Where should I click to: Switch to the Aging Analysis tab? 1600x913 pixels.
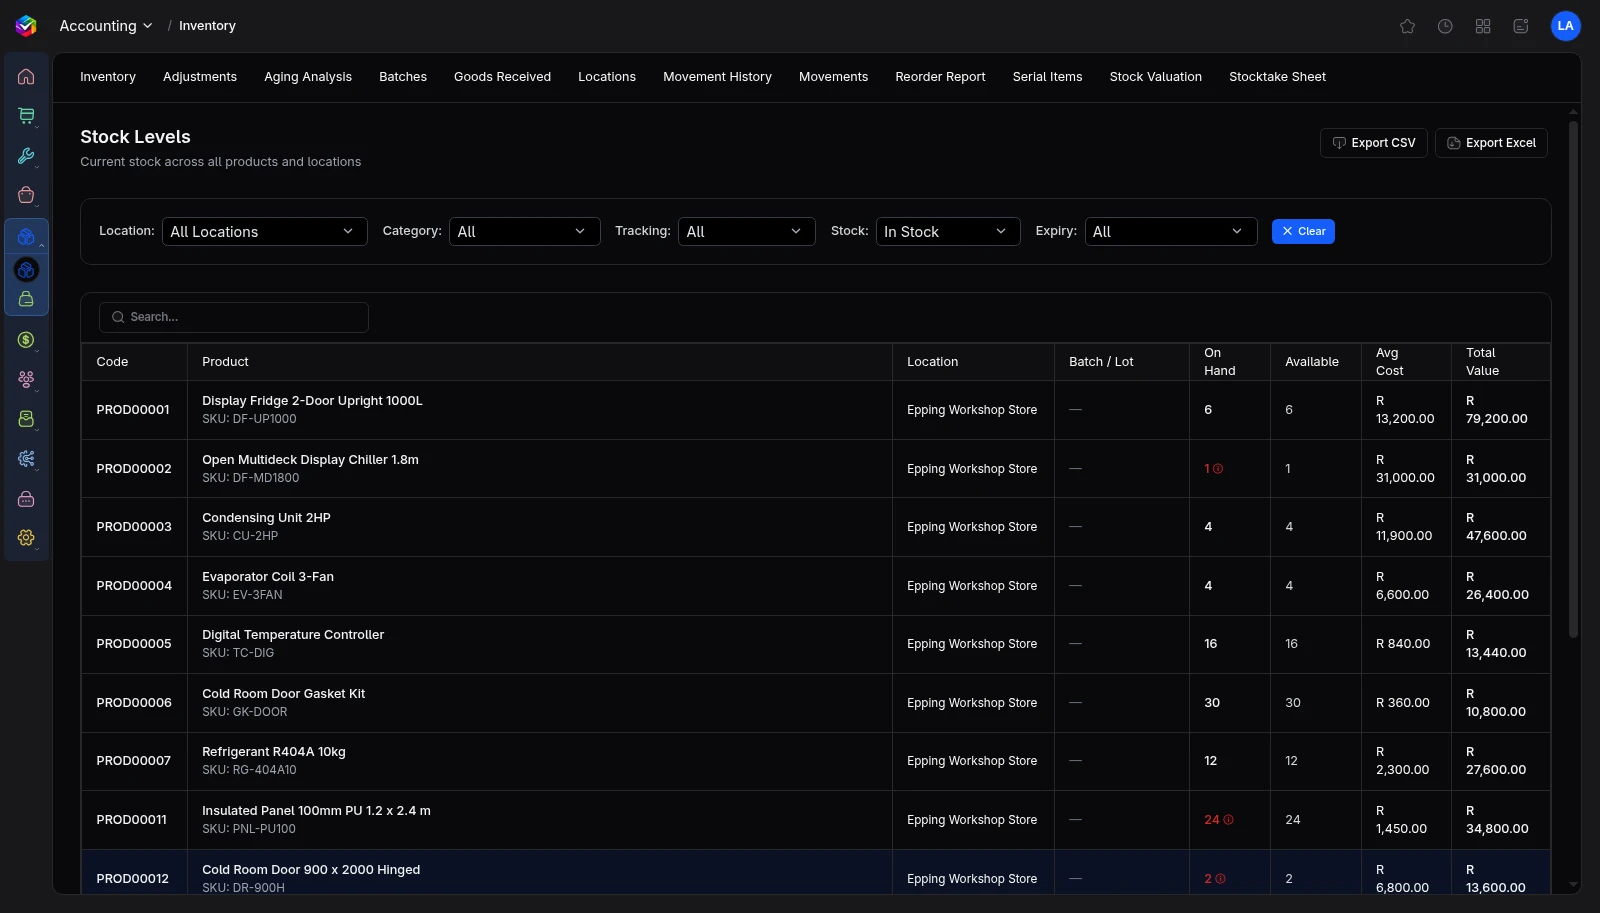pos(308,77)
